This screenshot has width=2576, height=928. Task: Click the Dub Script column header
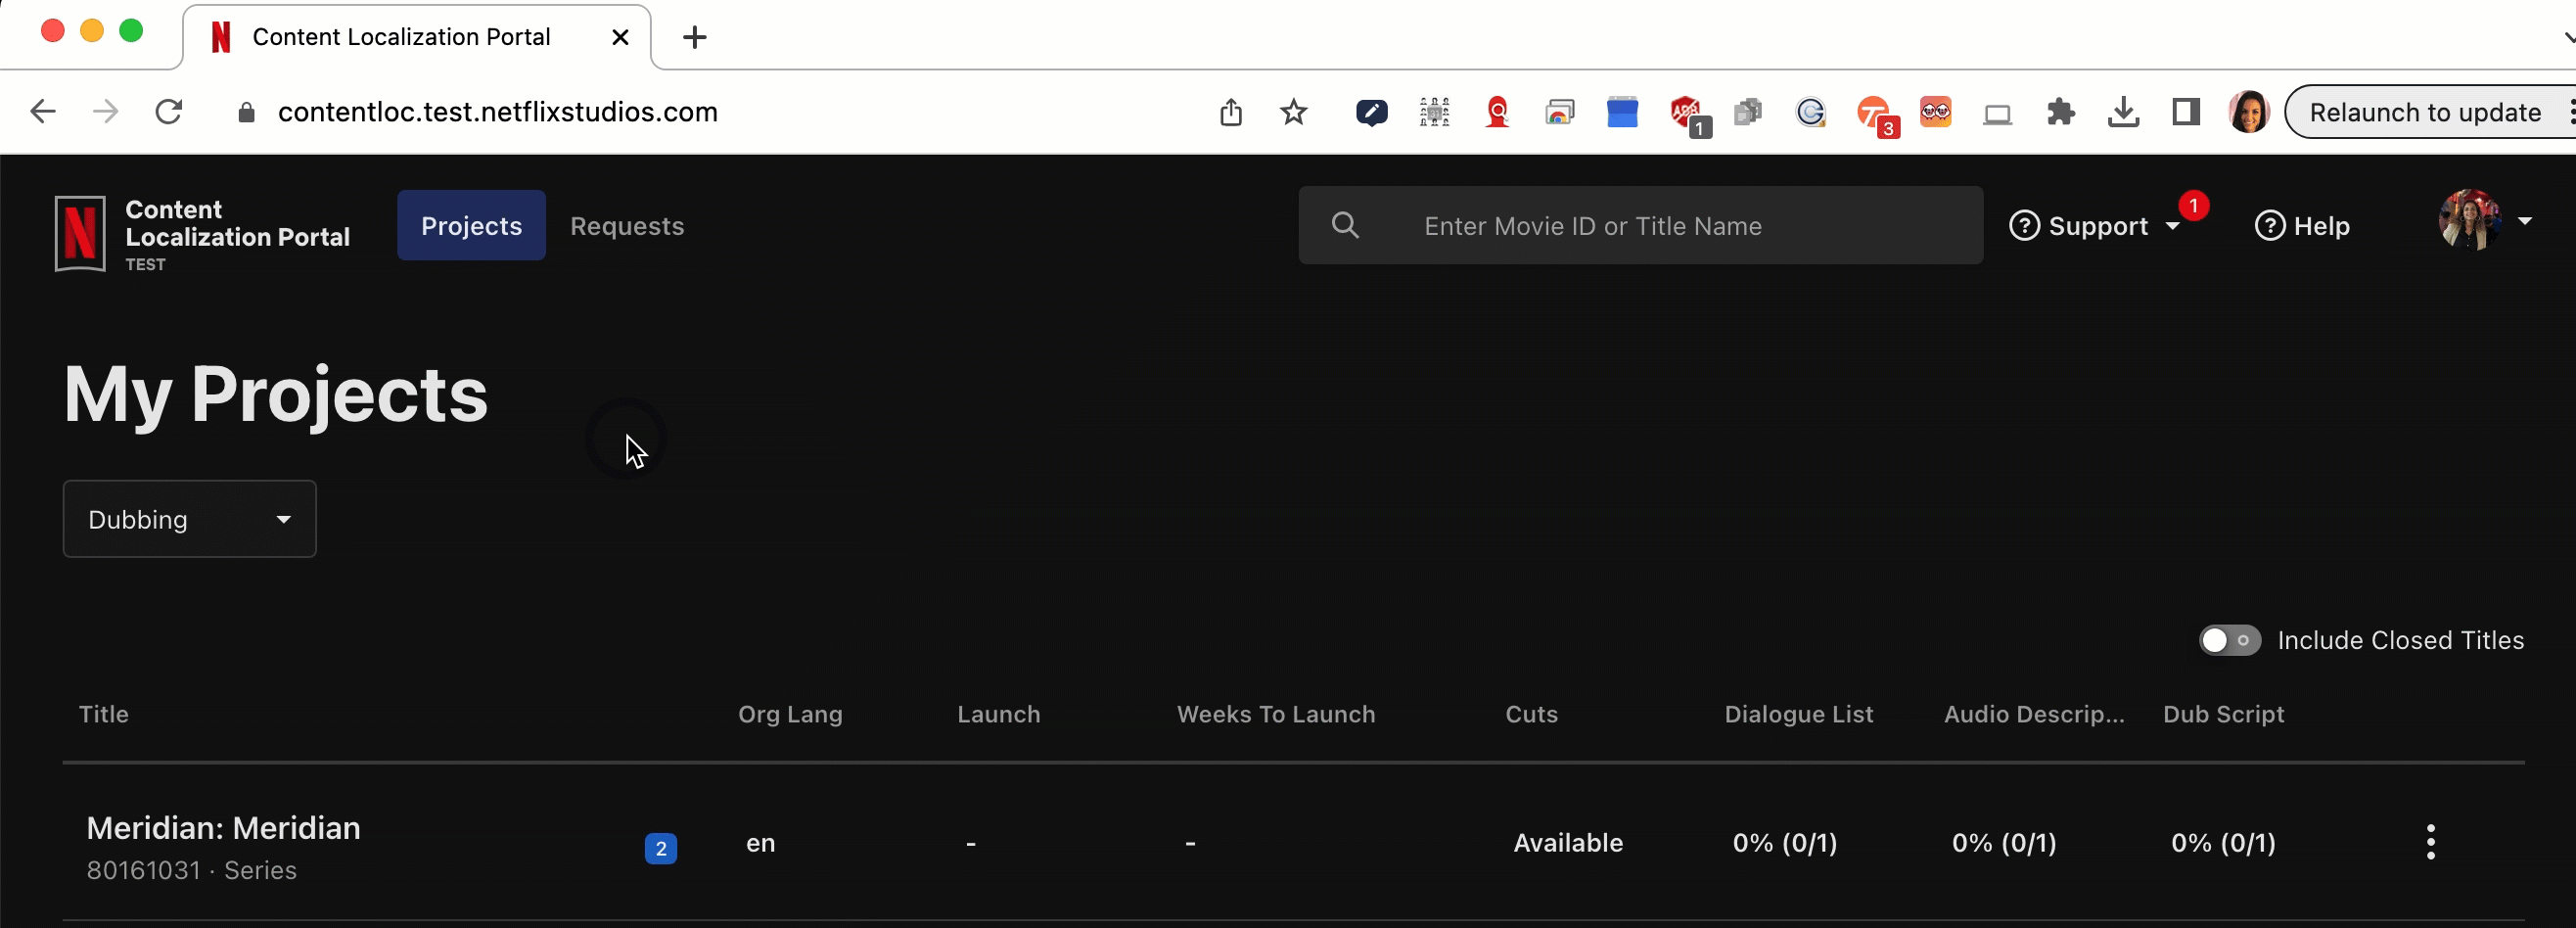2223,714
